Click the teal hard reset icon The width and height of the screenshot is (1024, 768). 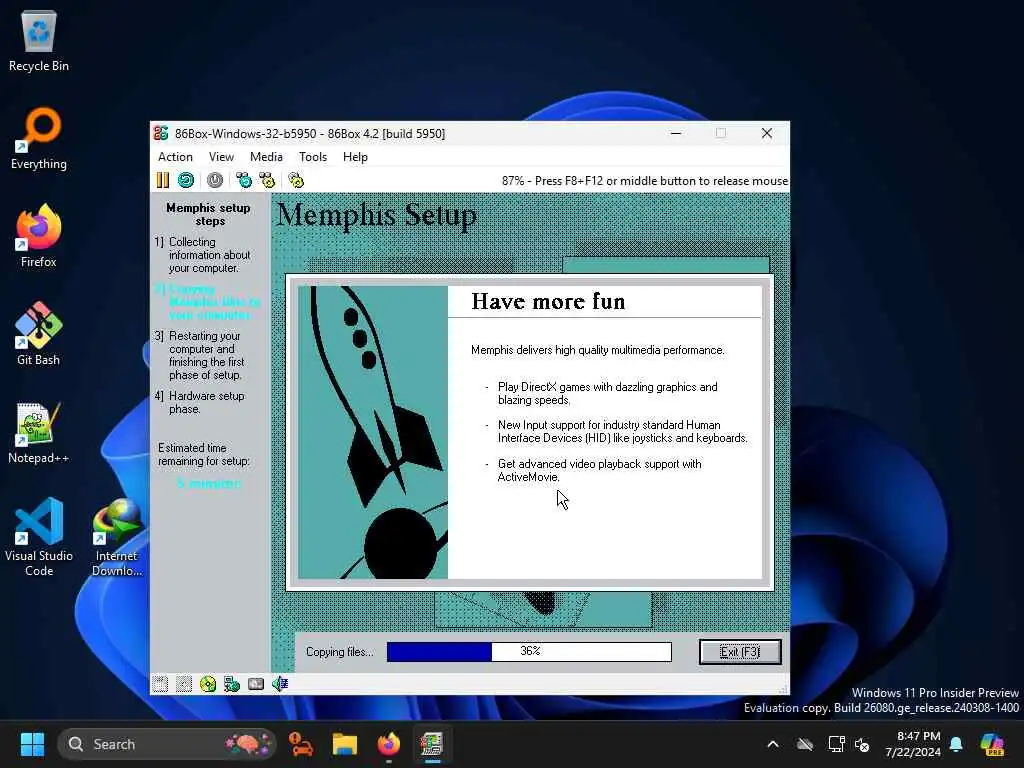pos(186,180)
